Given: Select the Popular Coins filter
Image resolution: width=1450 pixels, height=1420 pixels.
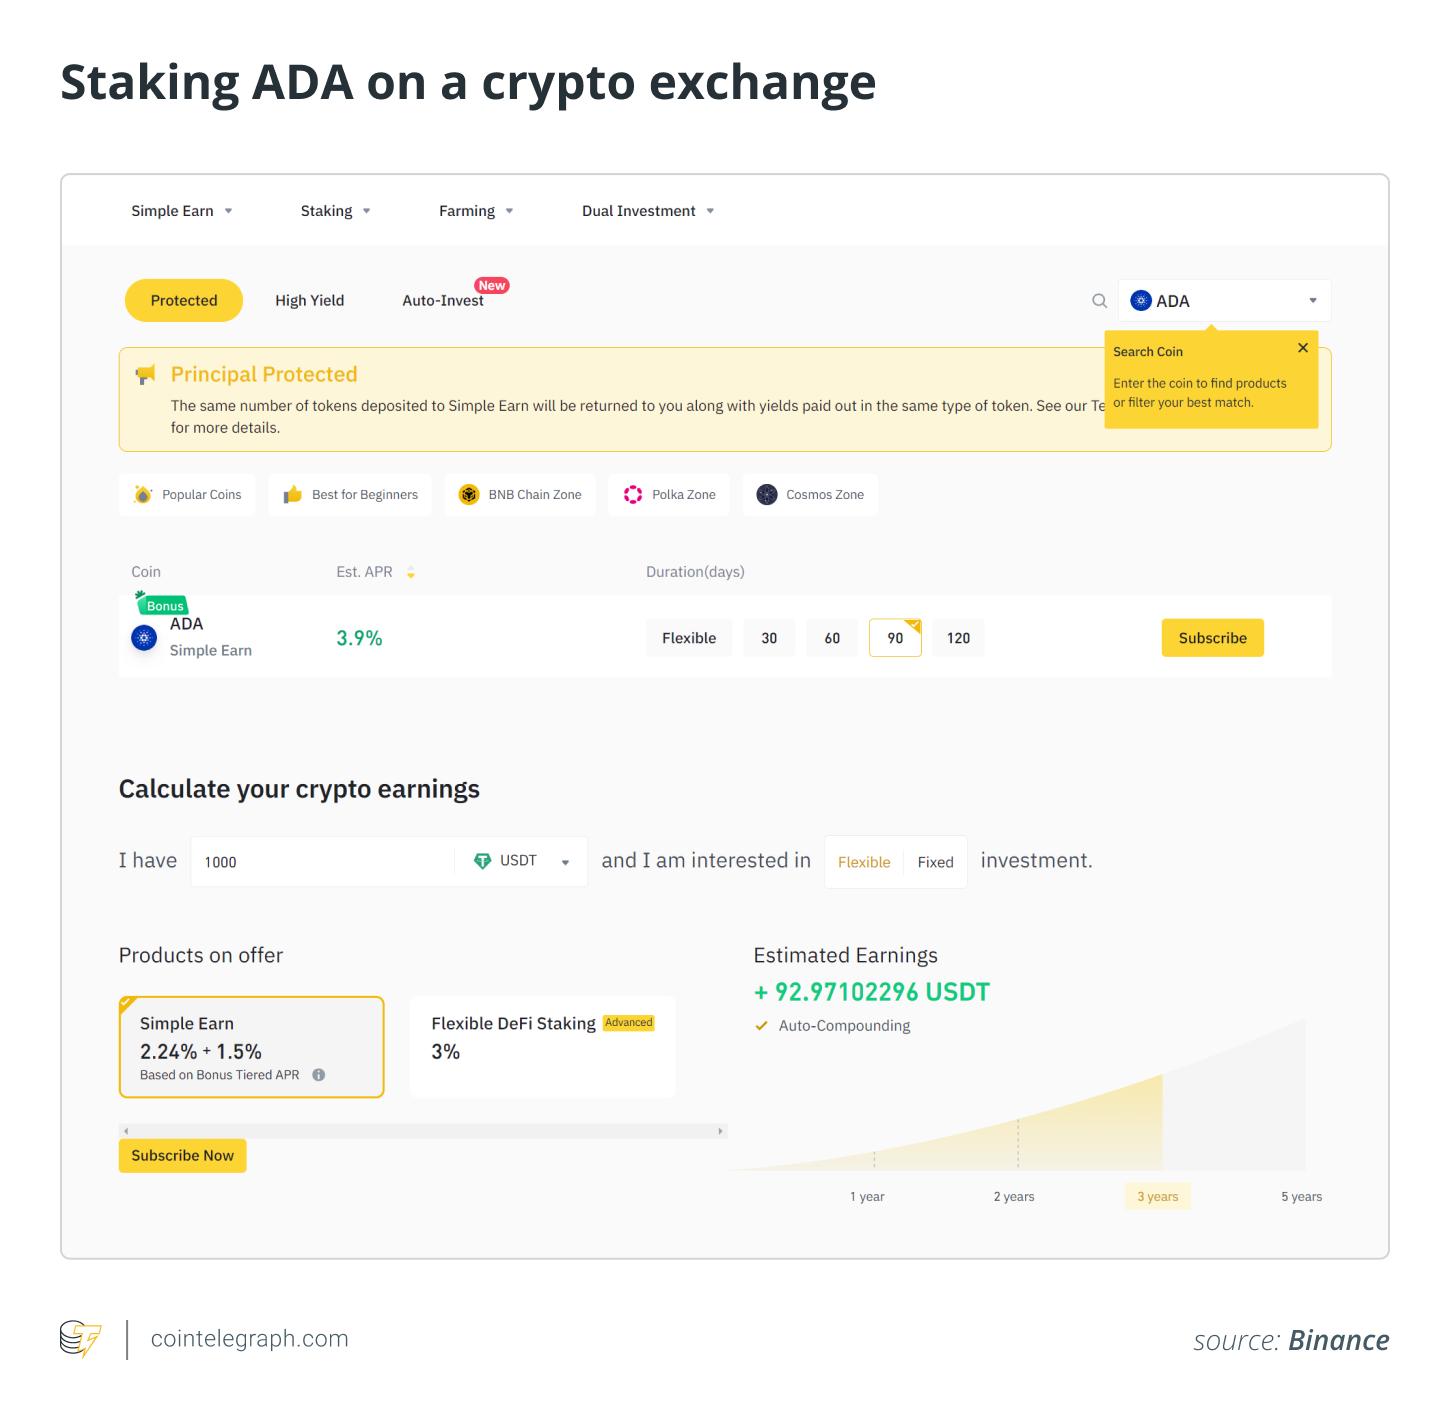Looking at the screenshot, I should (x=187, y=494).
